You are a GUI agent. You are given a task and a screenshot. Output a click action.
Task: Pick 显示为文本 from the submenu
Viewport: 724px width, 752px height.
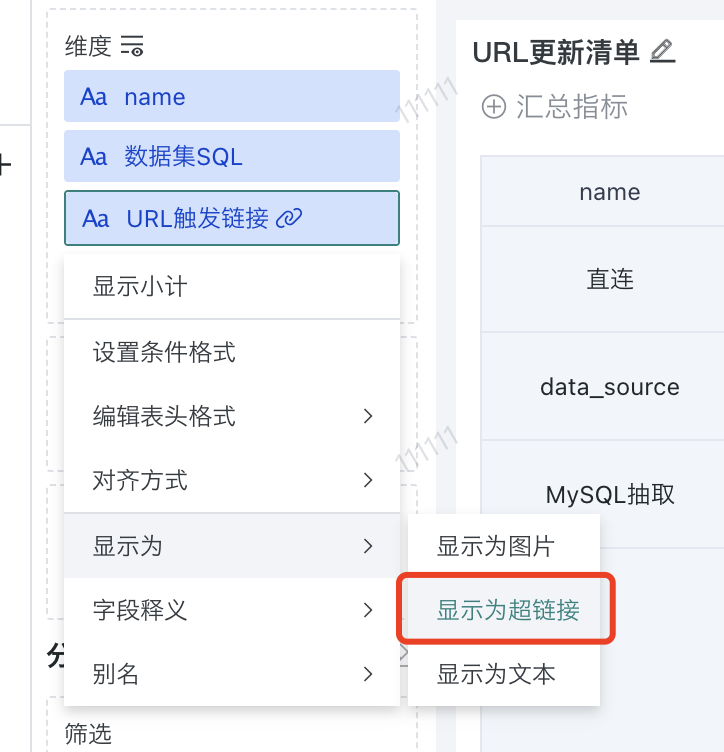(x=496, y=674)
